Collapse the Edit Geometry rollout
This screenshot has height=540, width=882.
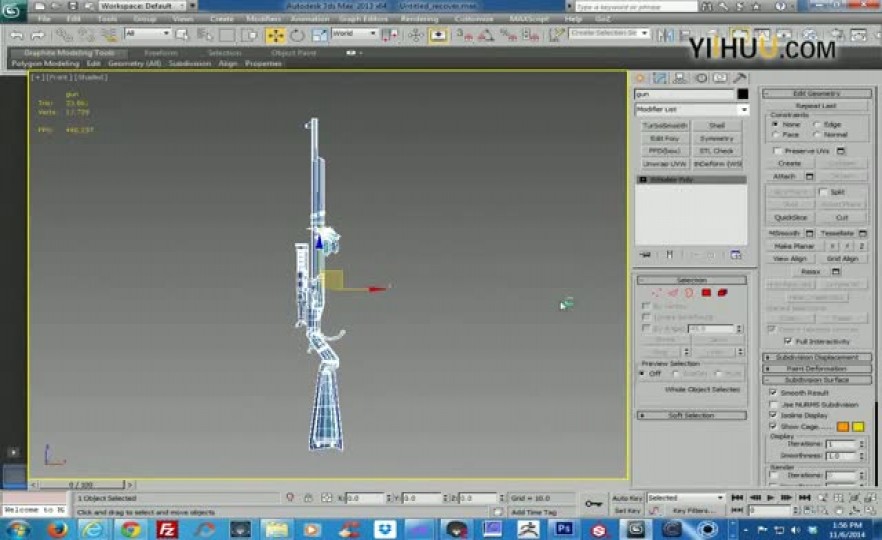coord(817,93)
